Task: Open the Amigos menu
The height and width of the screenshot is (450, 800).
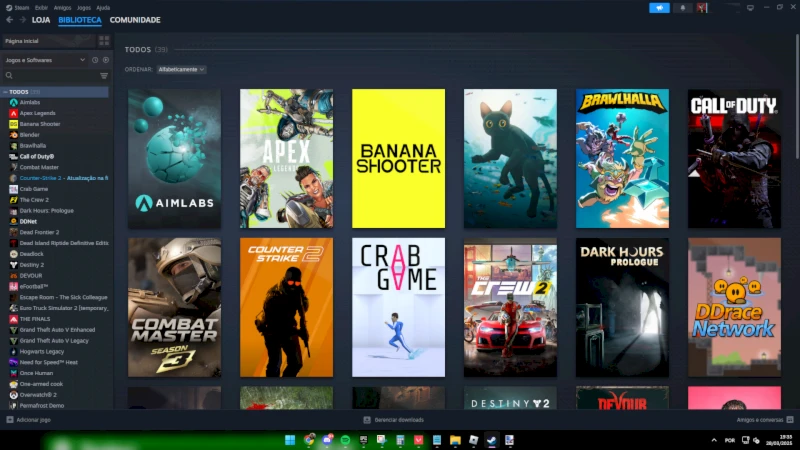Action: 62,8
